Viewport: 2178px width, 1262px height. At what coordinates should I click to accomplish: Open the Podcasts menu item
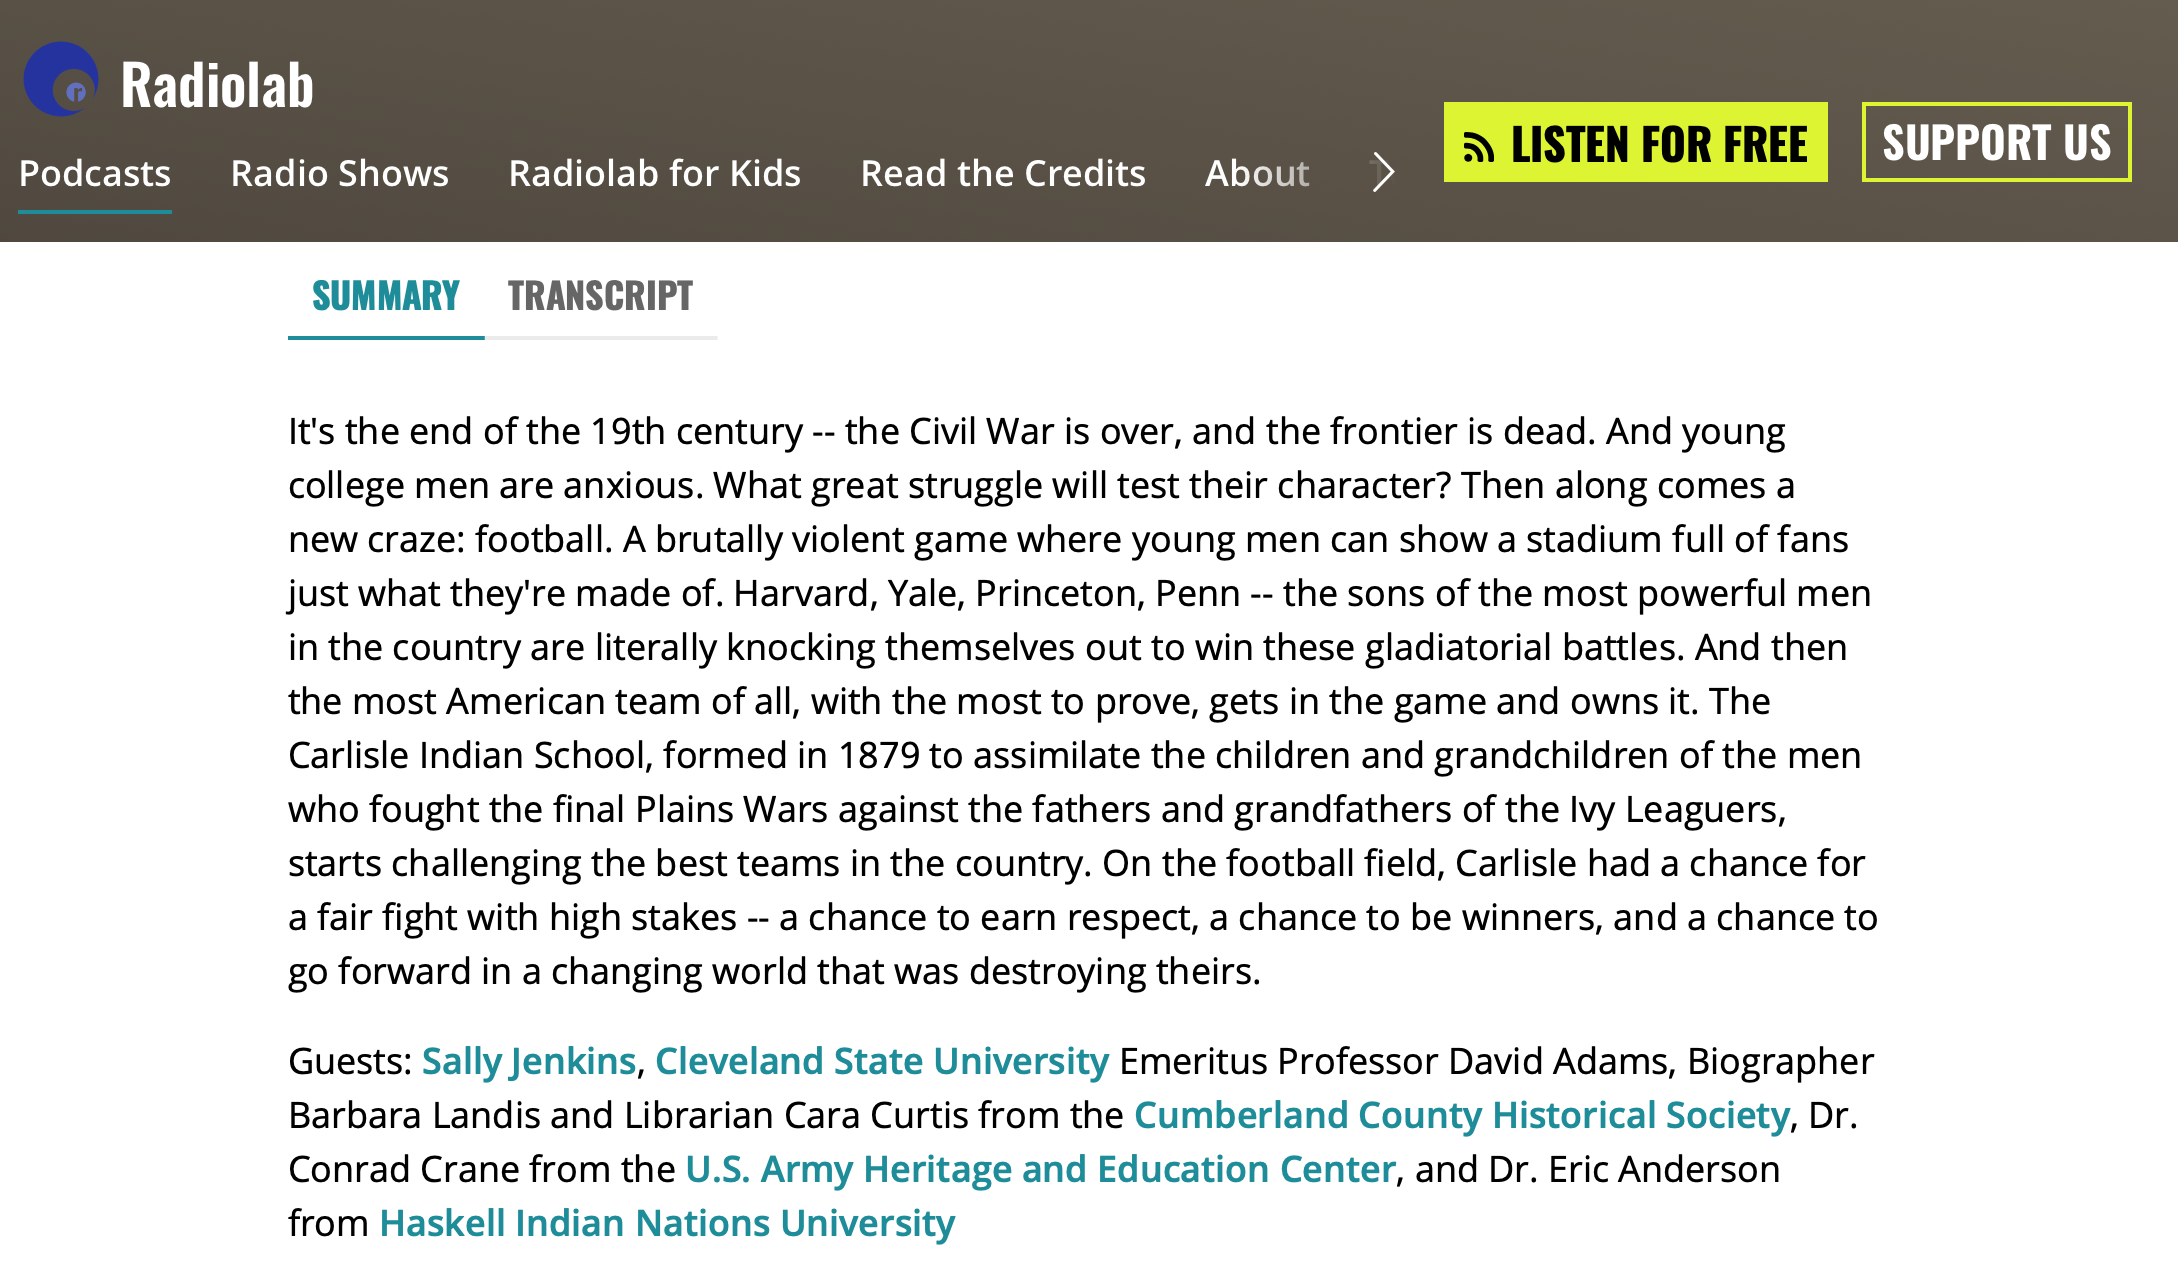(x=95, y=174)
